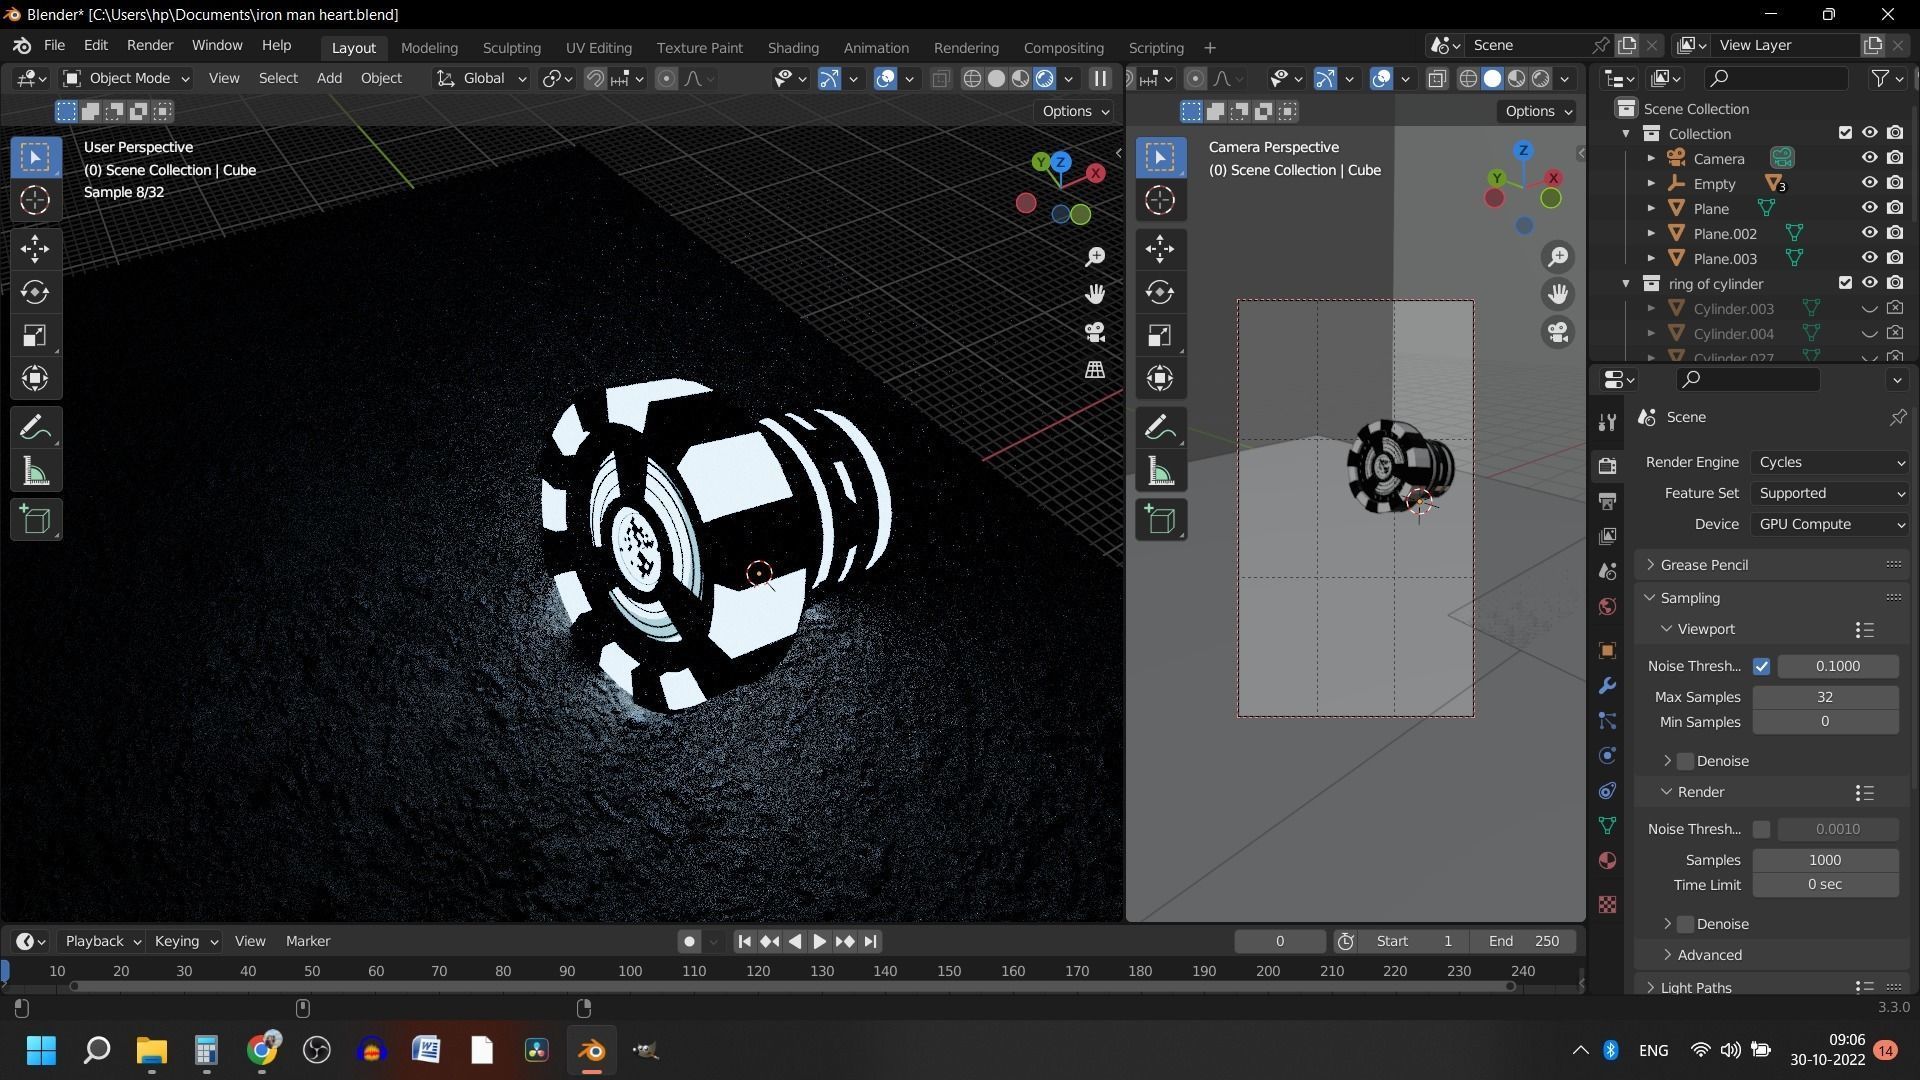This screenshot has width=1920, height=1080.
Task: Select the Transform tool in left viewport
Action: tap(36, 378)
